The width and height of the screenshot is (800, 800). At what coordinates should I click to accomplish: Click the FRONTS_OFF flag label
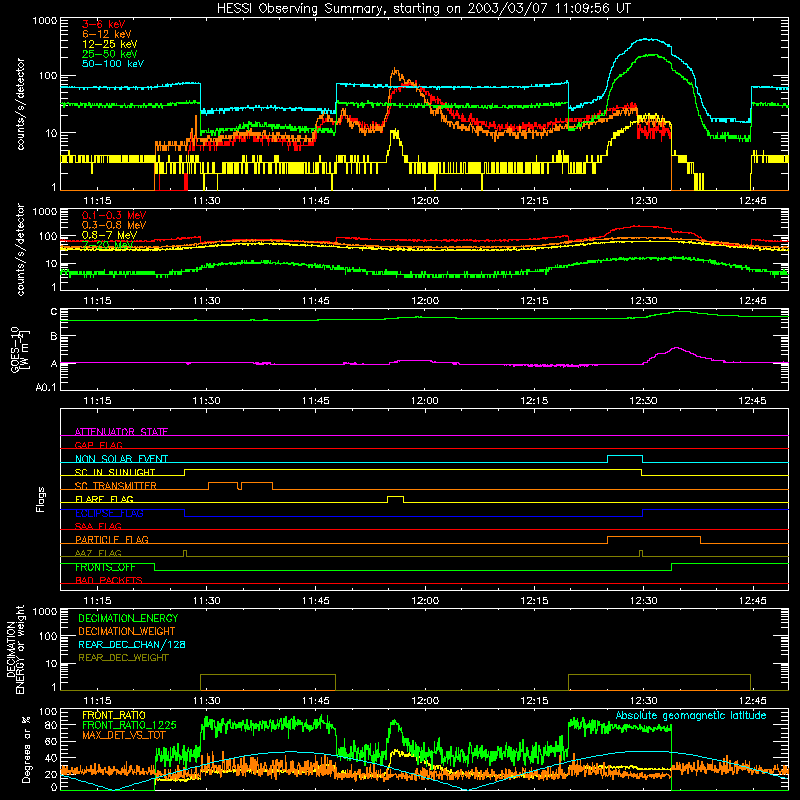coord(106,567)
